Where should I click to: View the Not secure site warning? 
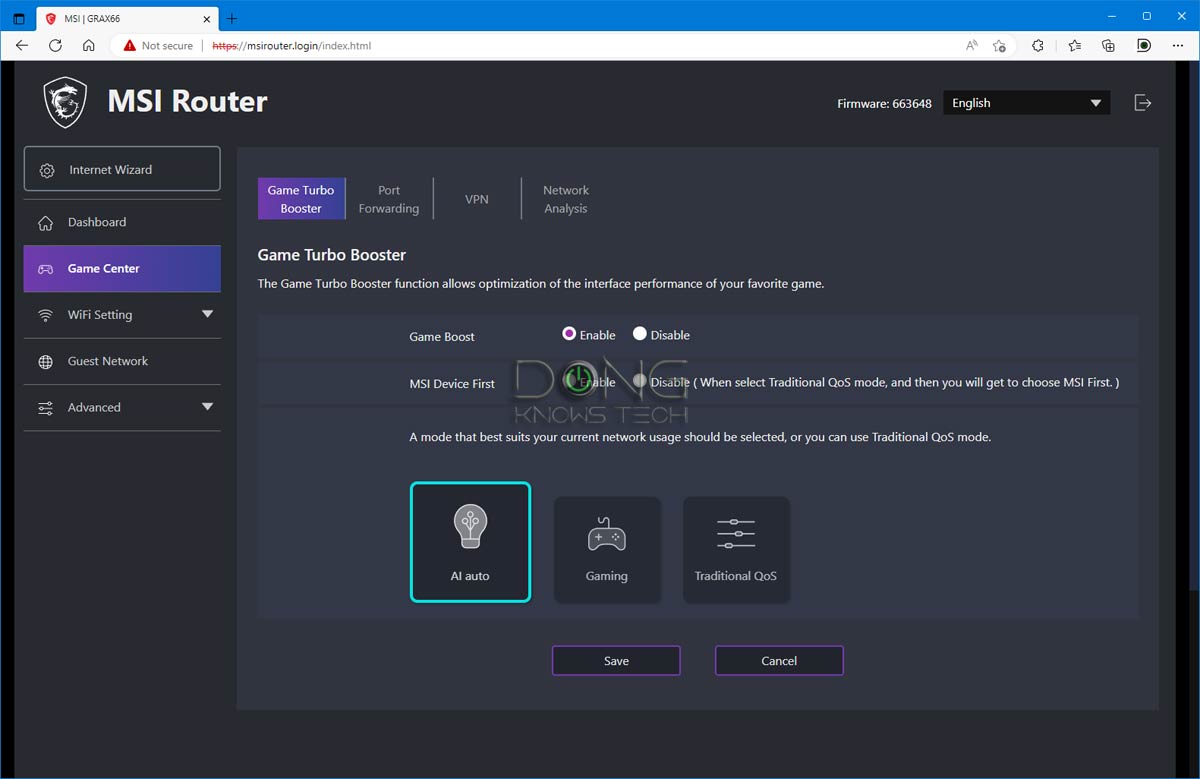158,45
